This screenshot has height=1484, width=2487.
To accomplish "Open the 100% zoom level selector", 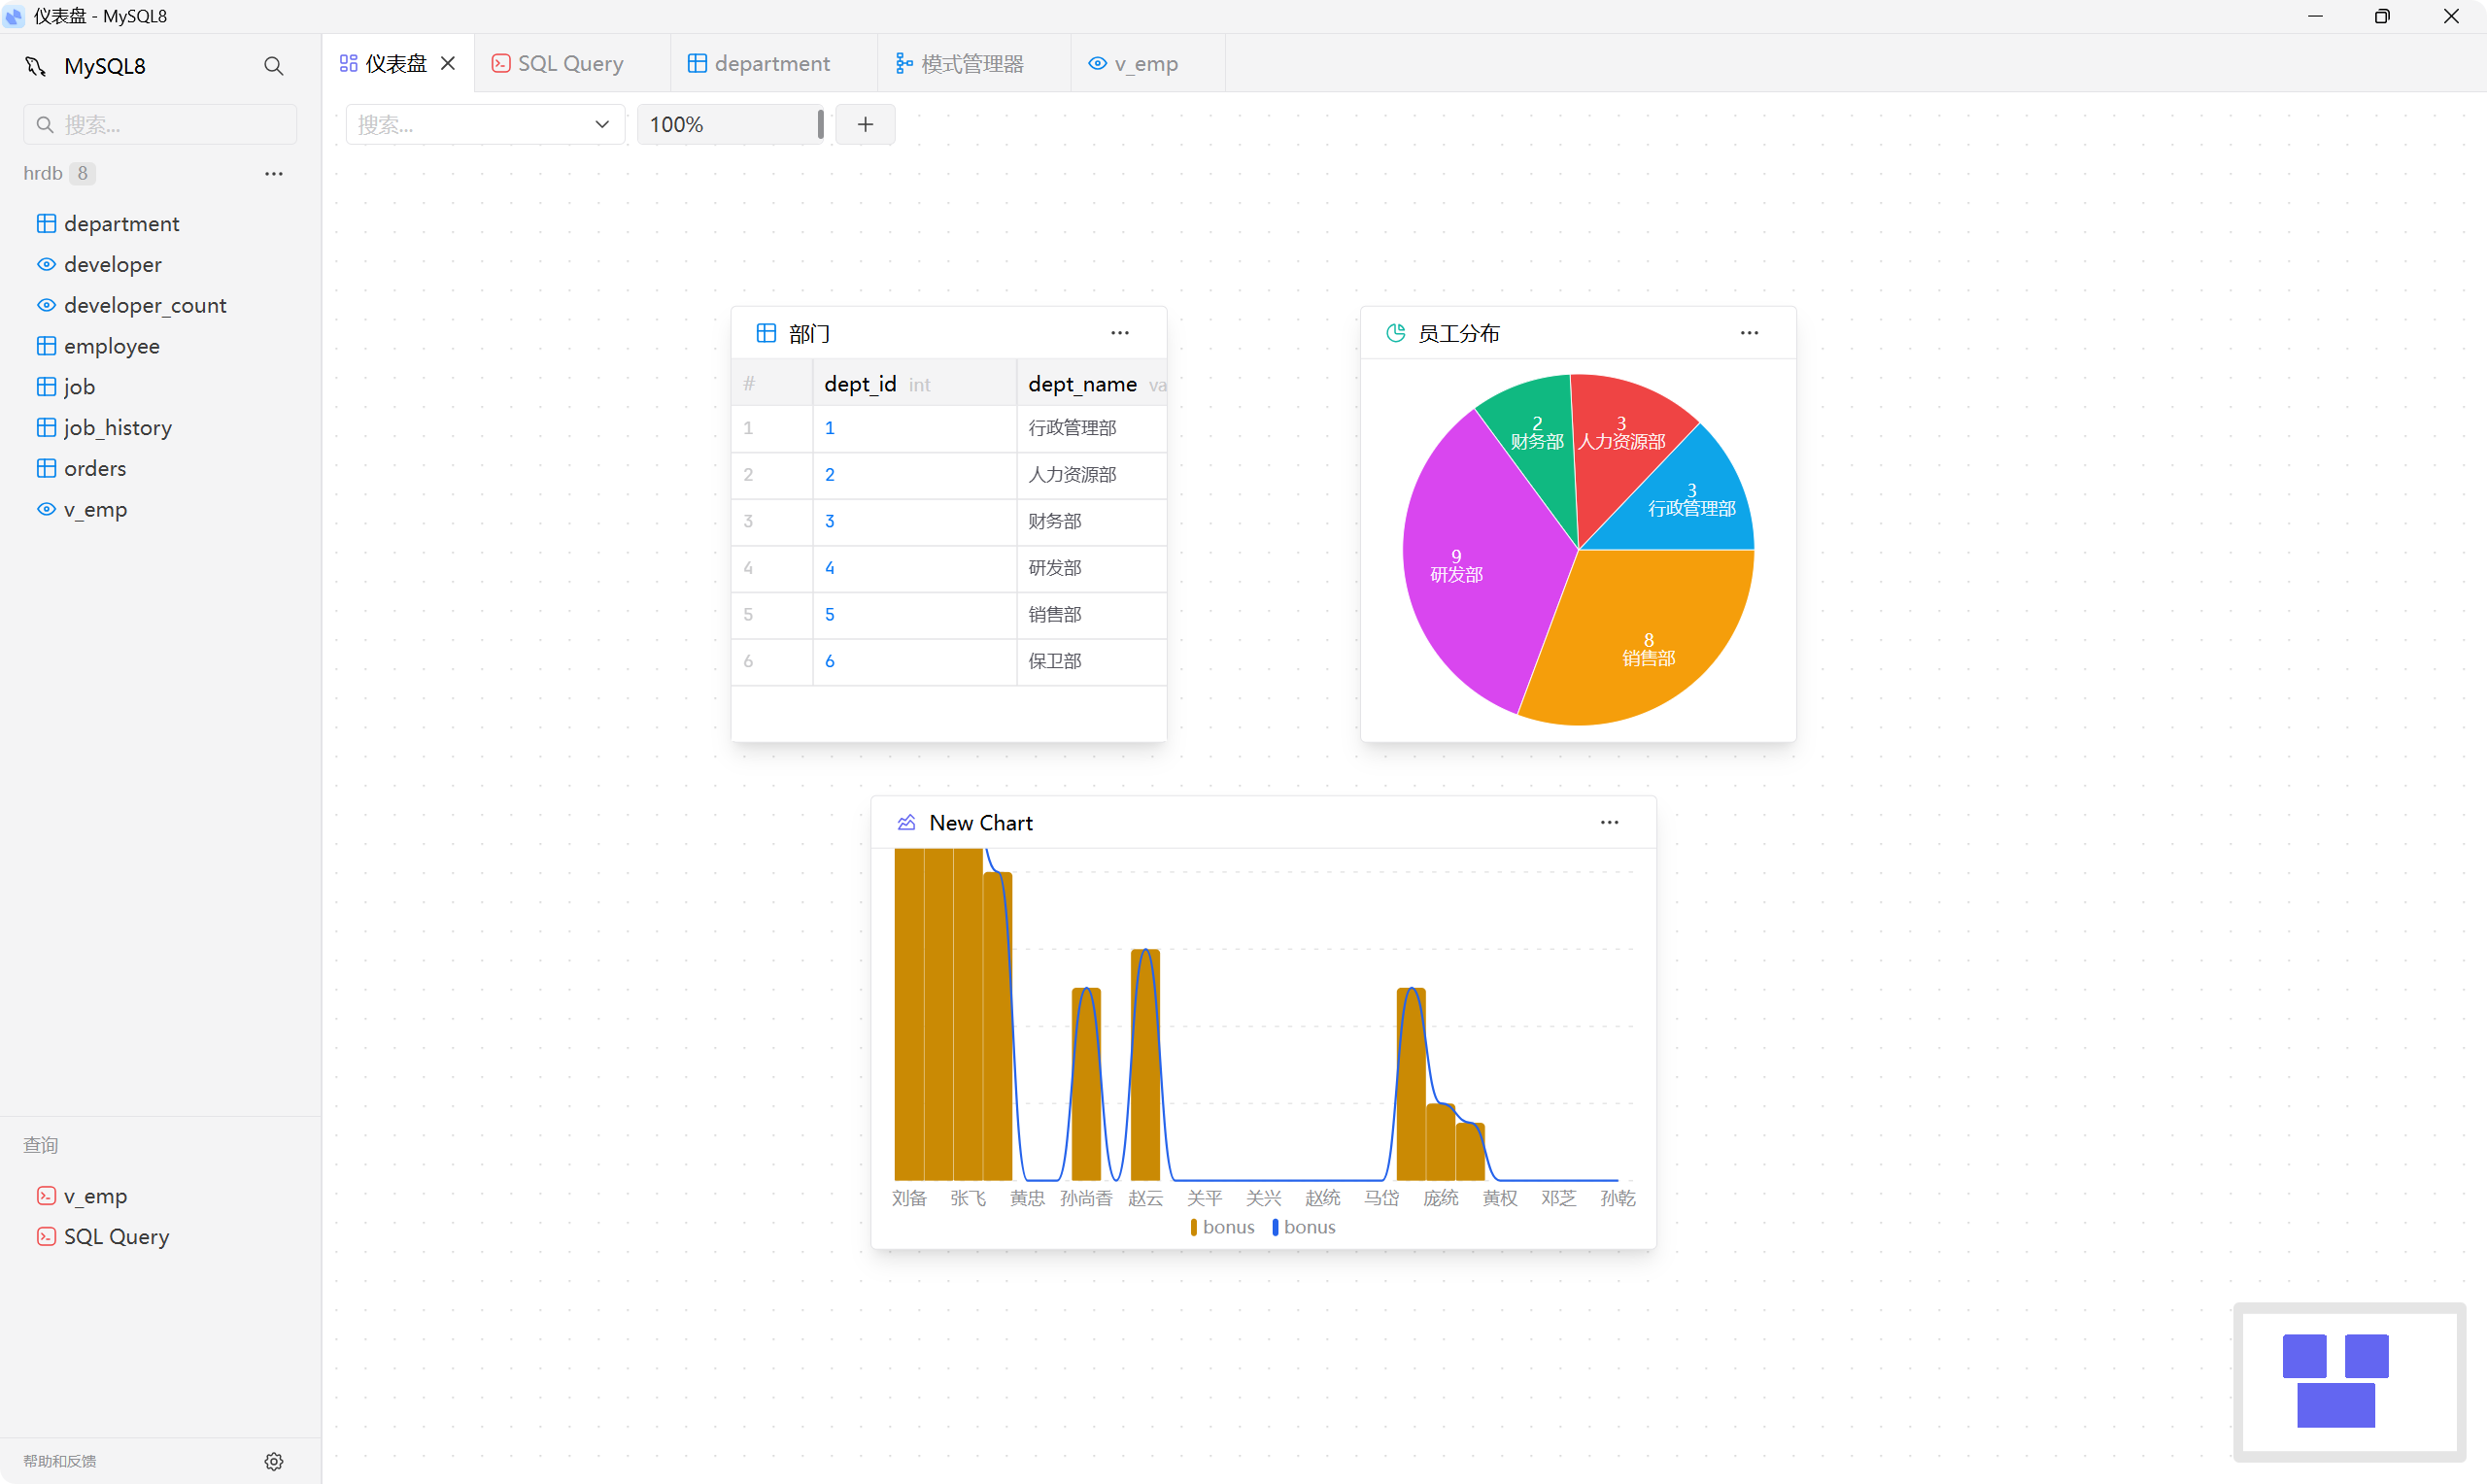I will coord(729,124).
